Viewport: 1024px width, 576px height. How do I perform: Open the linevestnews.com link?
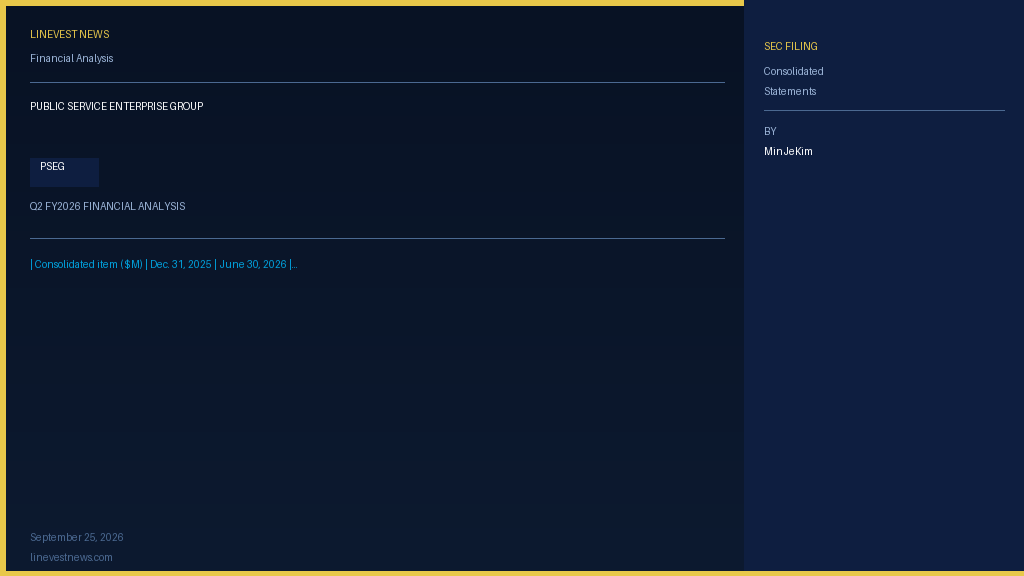pyautogui.click(x=71, y=558)
